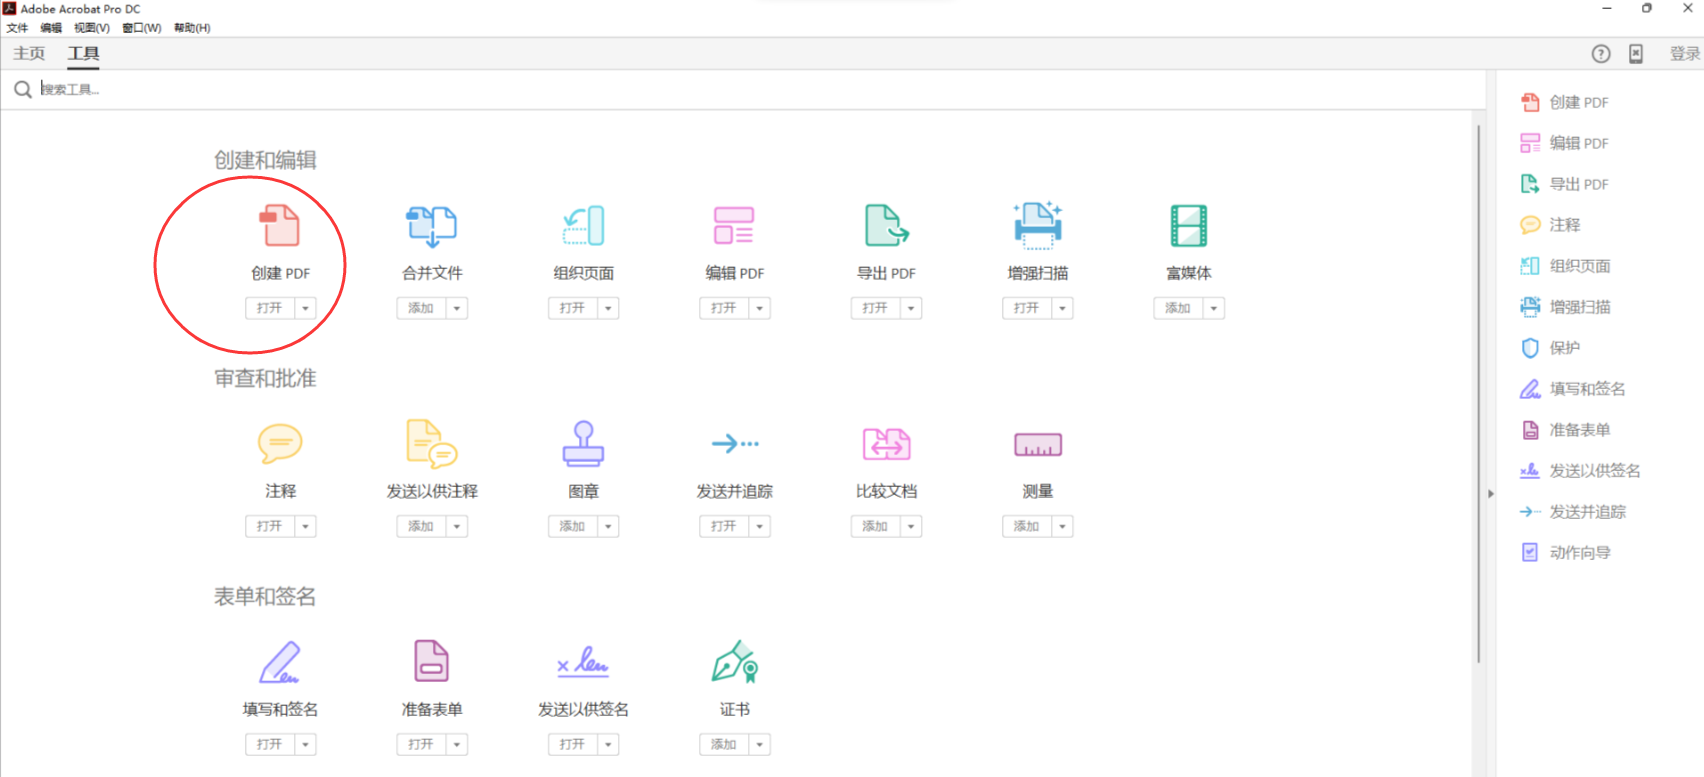Switch to the 工具 tab

[x=84, y=54]
